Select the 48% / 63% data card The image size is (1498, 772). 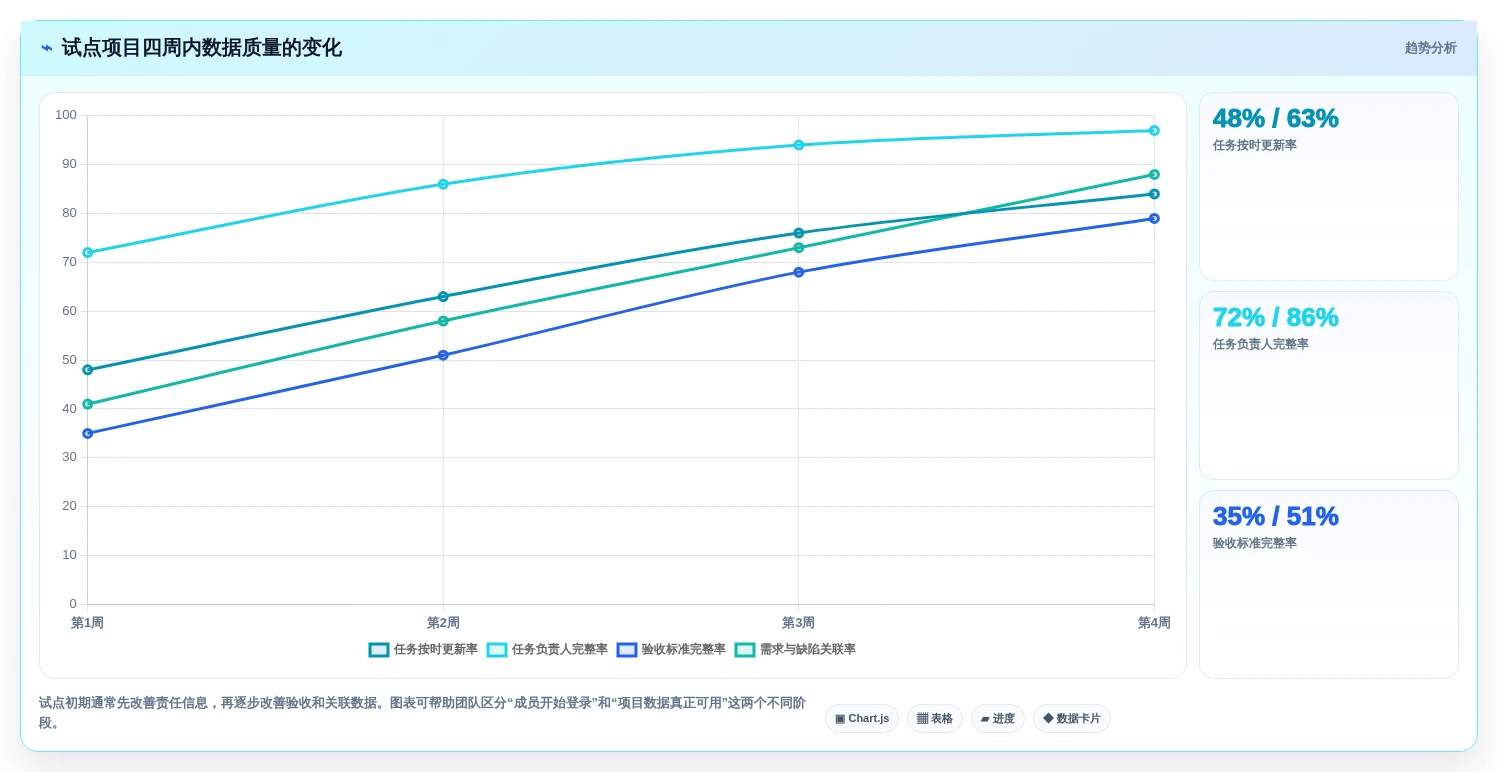point(1329,187)
